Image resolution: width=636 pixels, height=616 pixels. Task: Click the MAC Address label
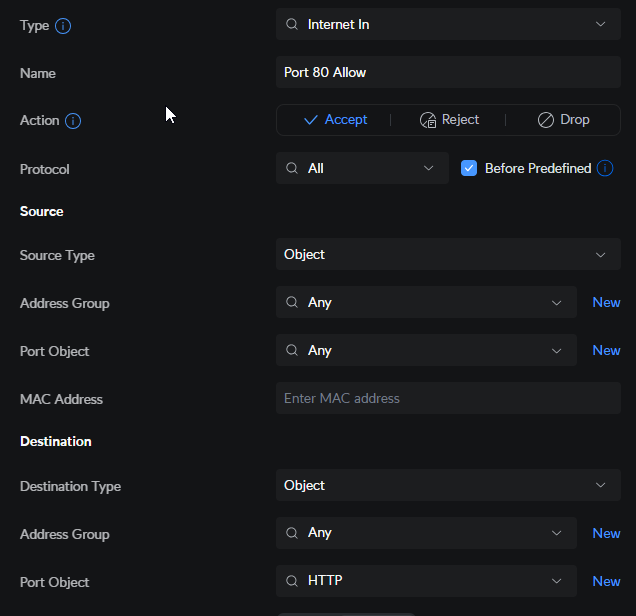click(x=61, y=399)
